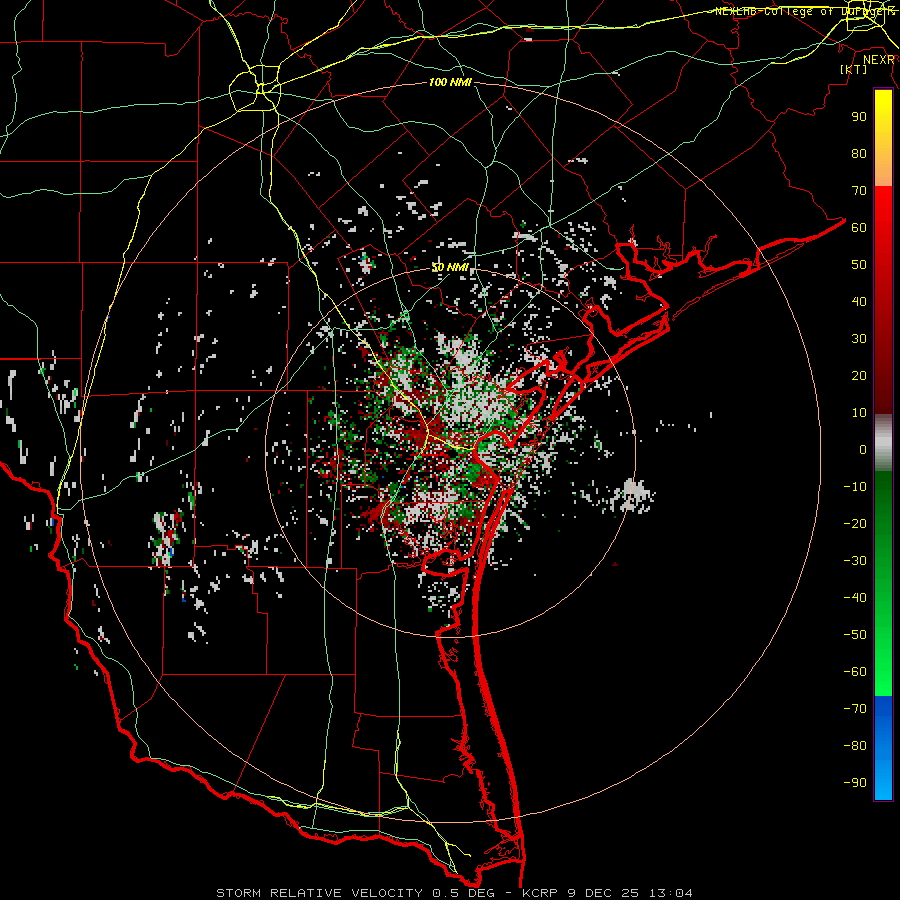Click the 50 NMI range ring label
The image size is (900, 900).
451,267
